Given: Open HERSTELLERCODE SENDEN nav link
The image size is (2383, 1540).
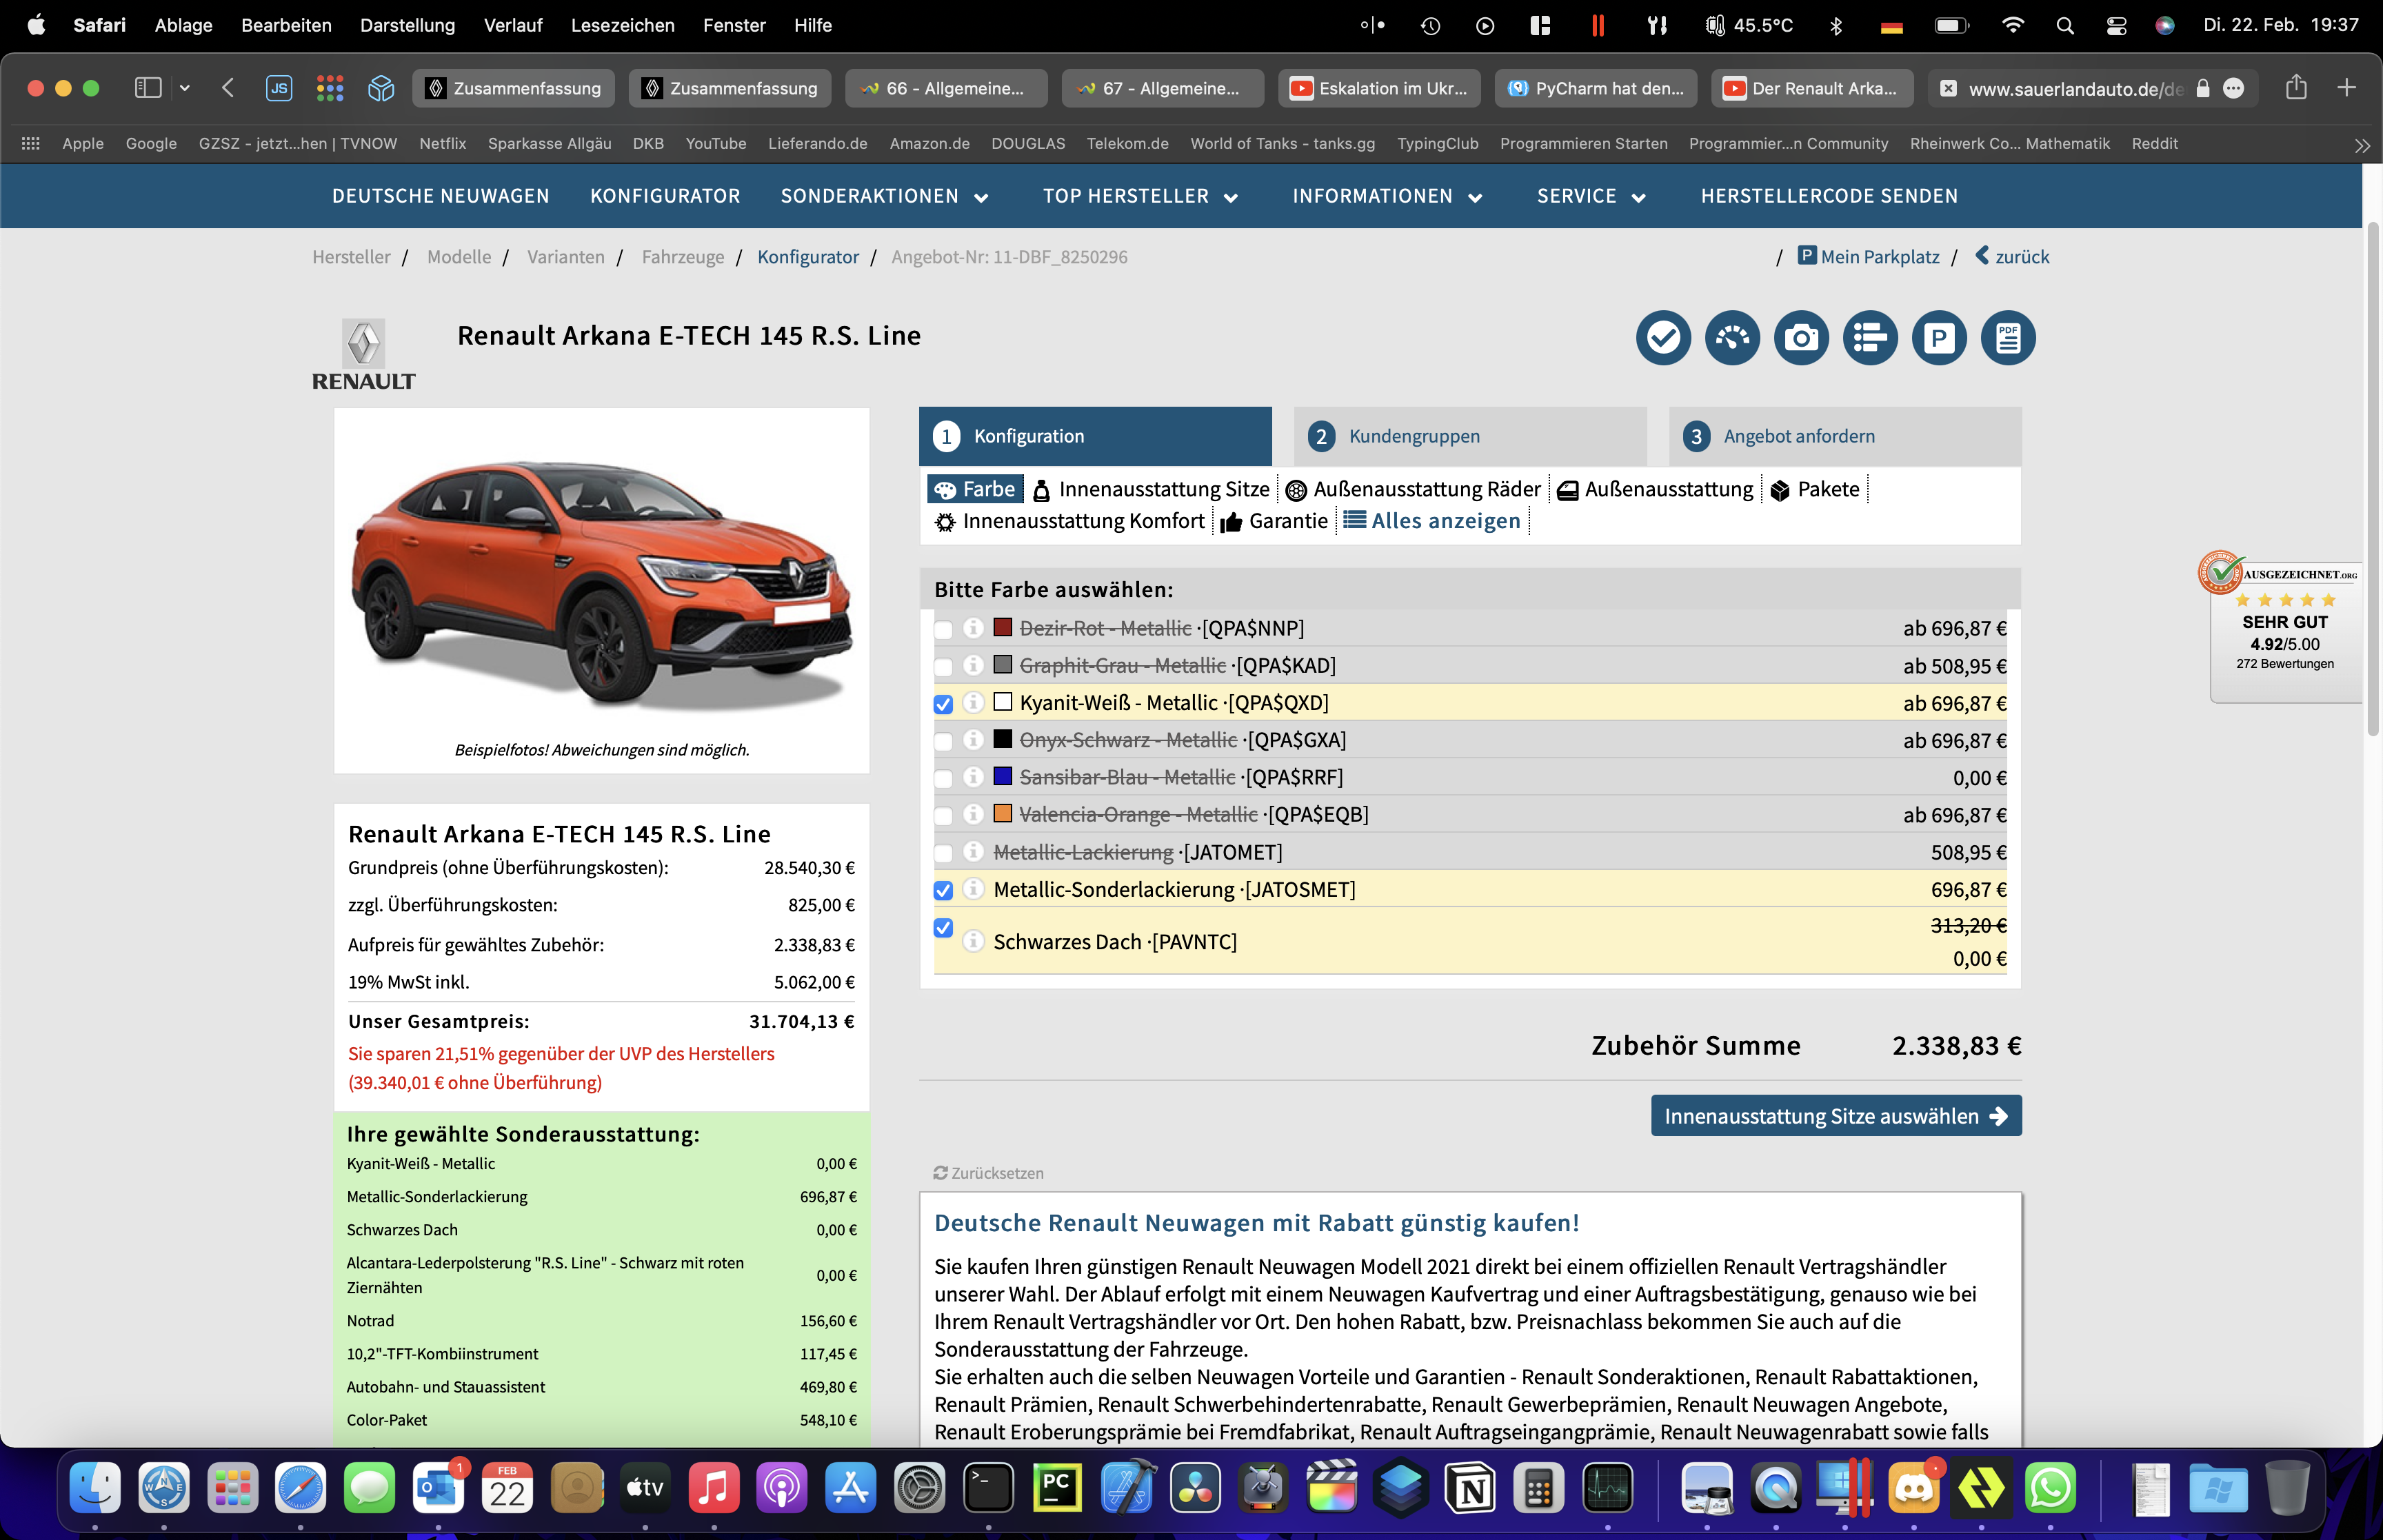Looking at the screenshot, I should (x=1829, y=196).
